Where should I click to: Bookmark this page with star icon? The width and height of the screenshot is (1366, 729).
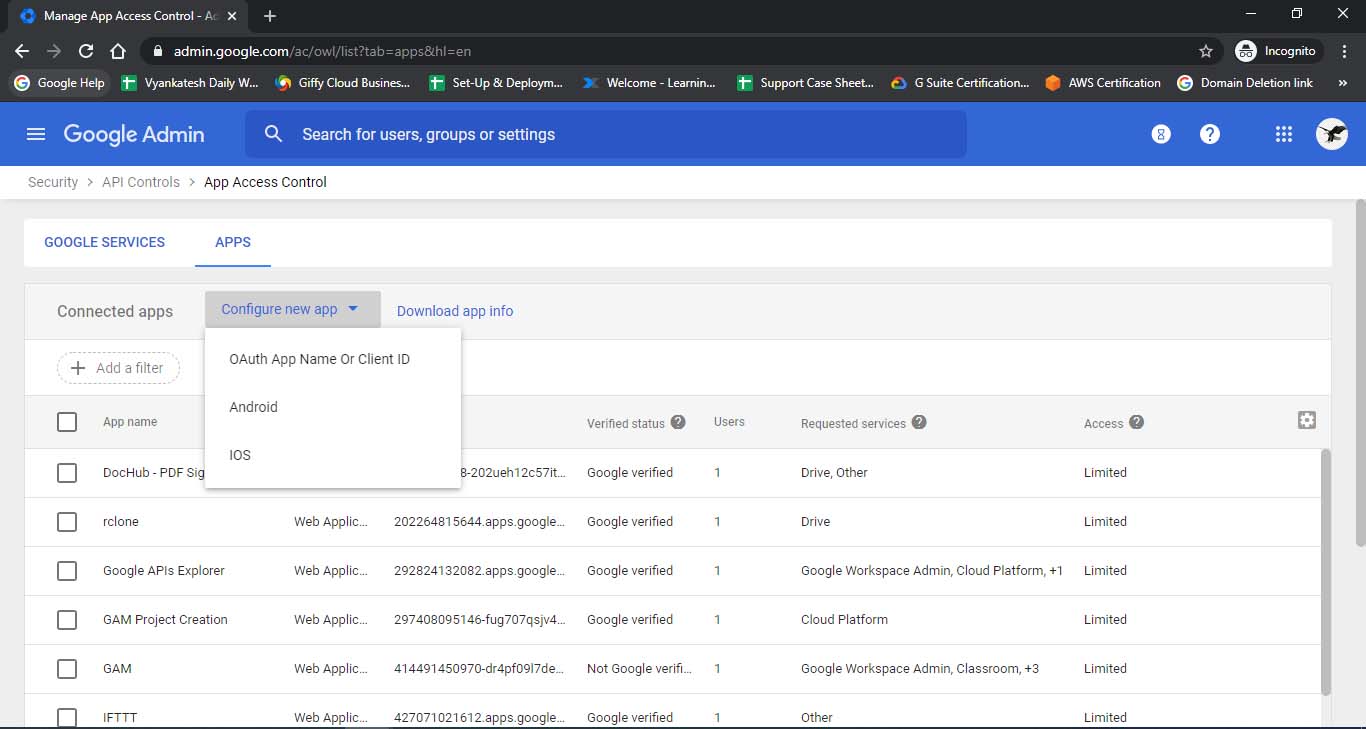1206,51
